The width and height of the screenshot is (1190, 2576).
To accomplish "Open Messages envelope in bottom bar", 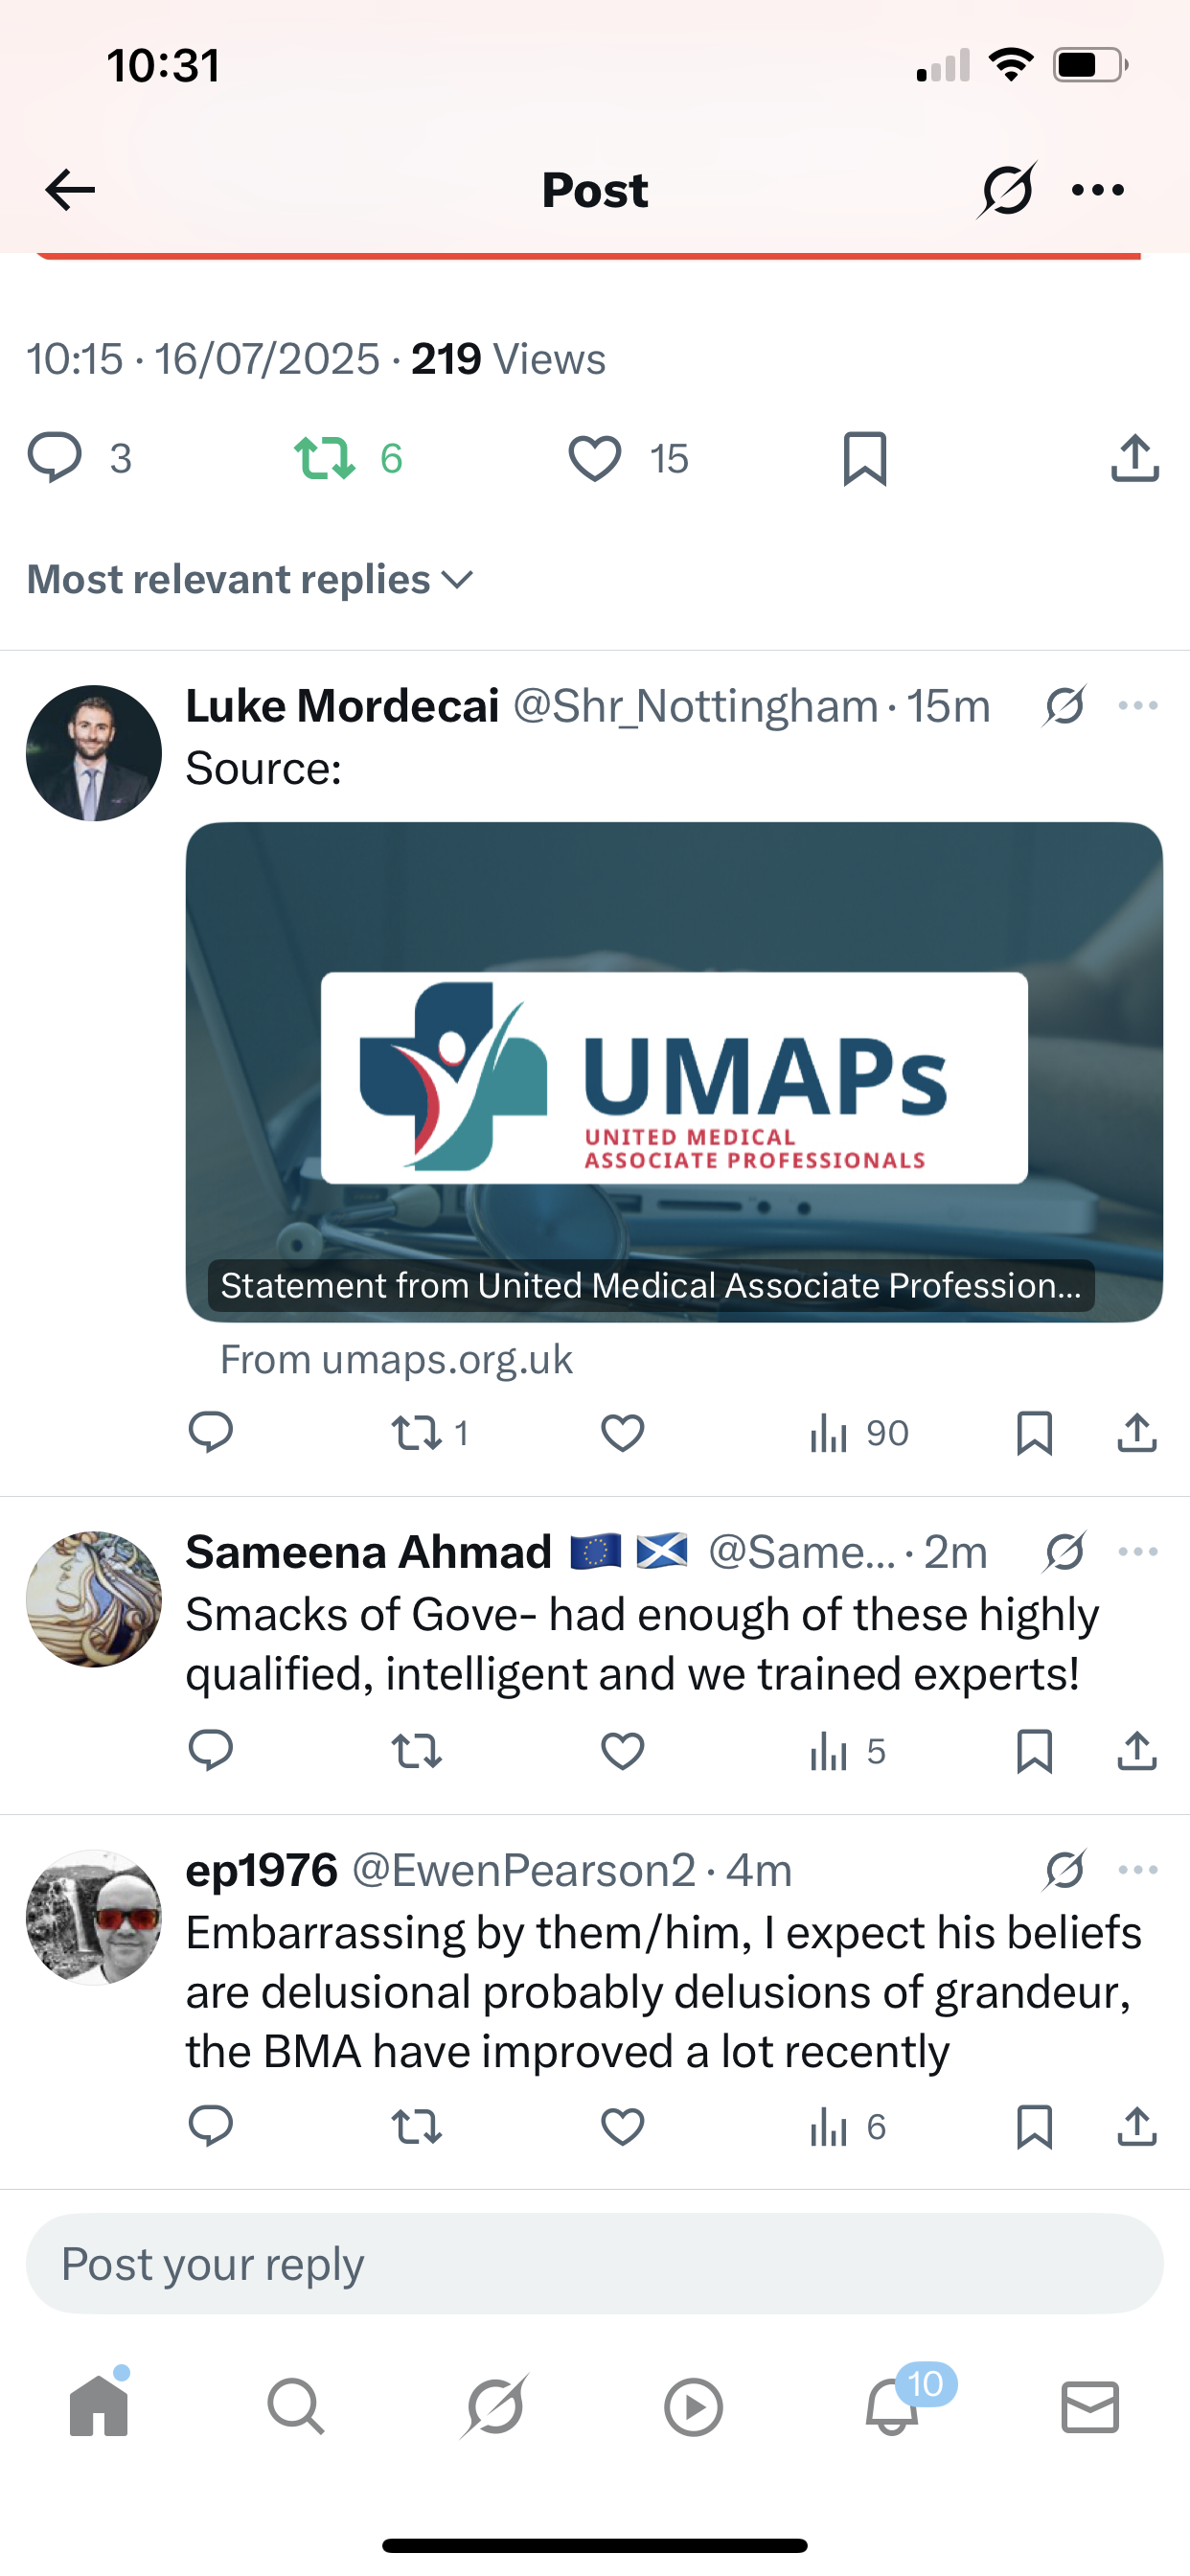I will coord(1090,2406).
